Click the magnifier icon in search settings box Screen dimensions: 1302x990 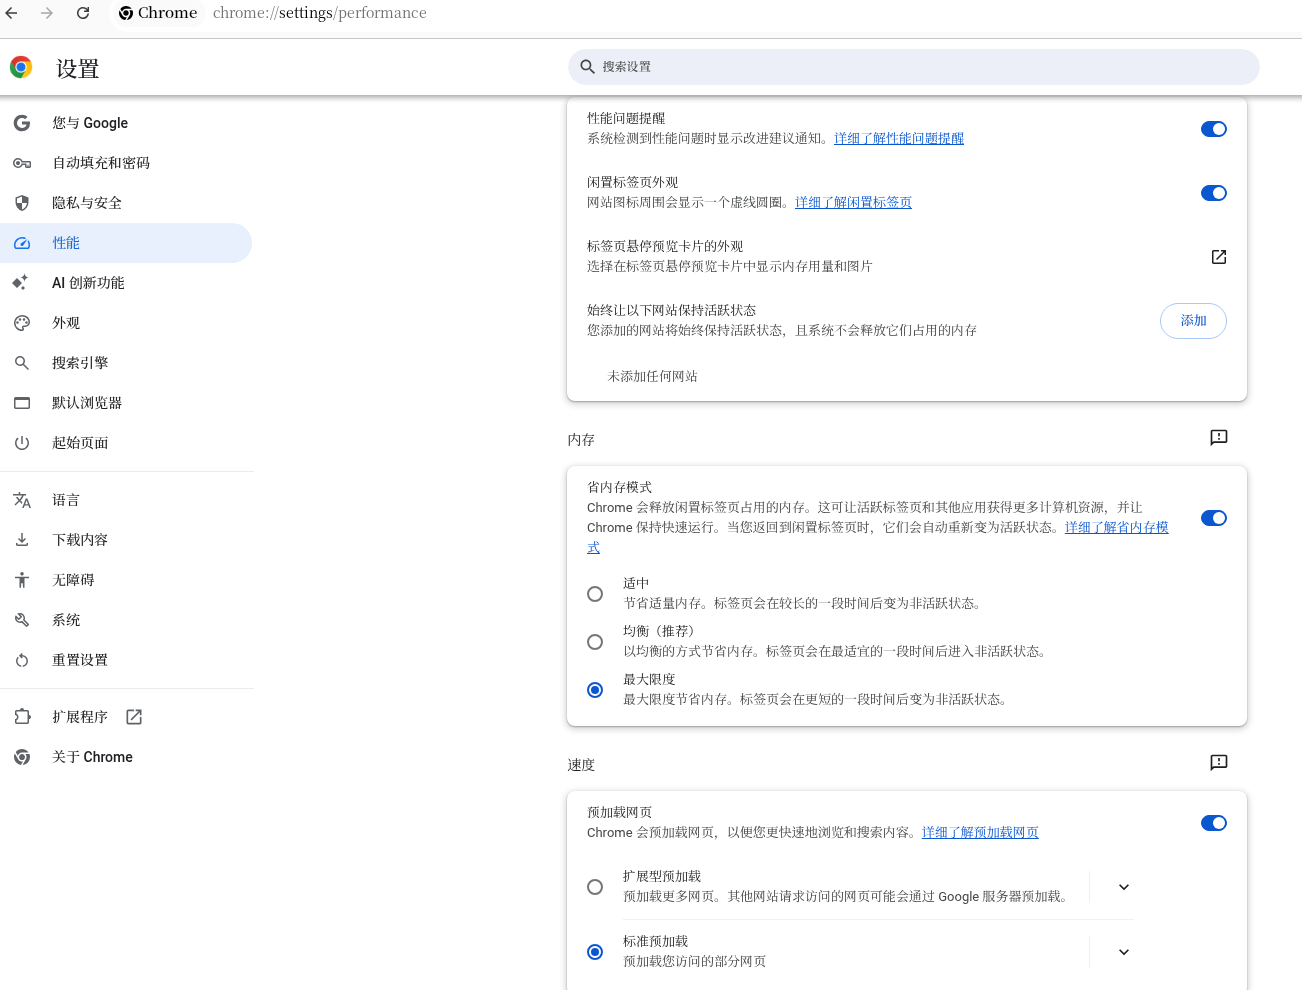[588, 67]
